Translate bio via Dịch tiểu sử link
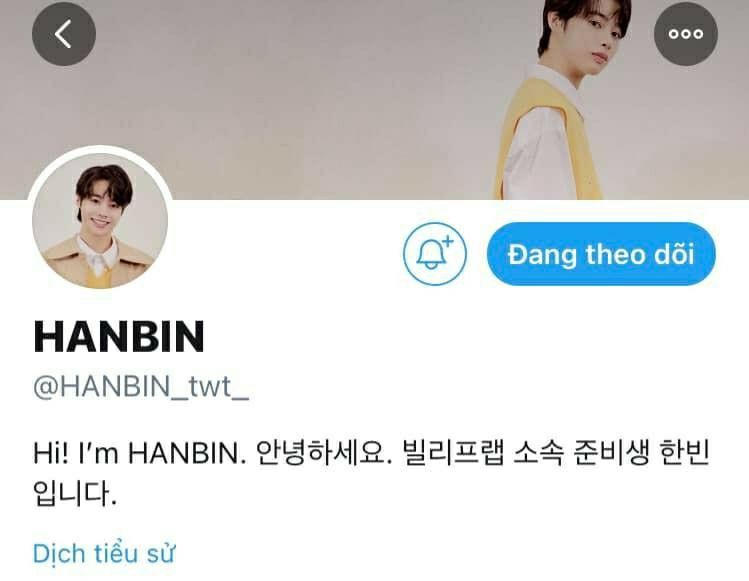Image resolution: width=749 pixels, height=581 pixels. [x=104, y=553]
